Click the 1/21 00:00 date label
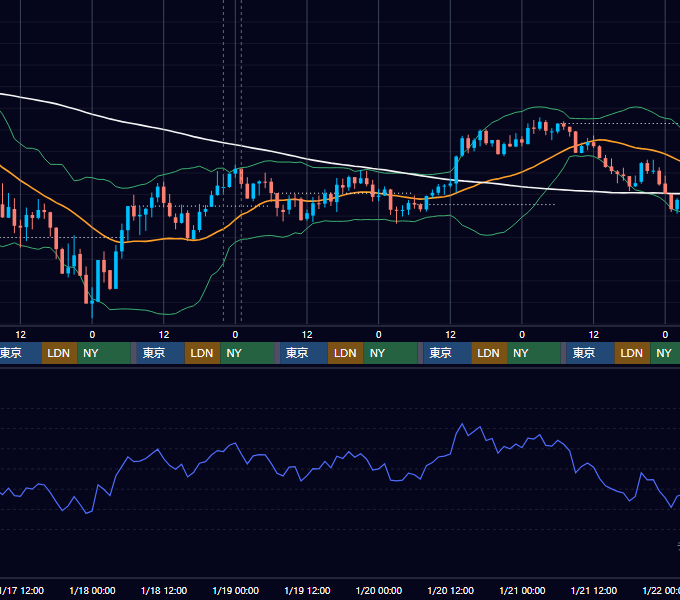The image size is (680, 600). point(522,590)
